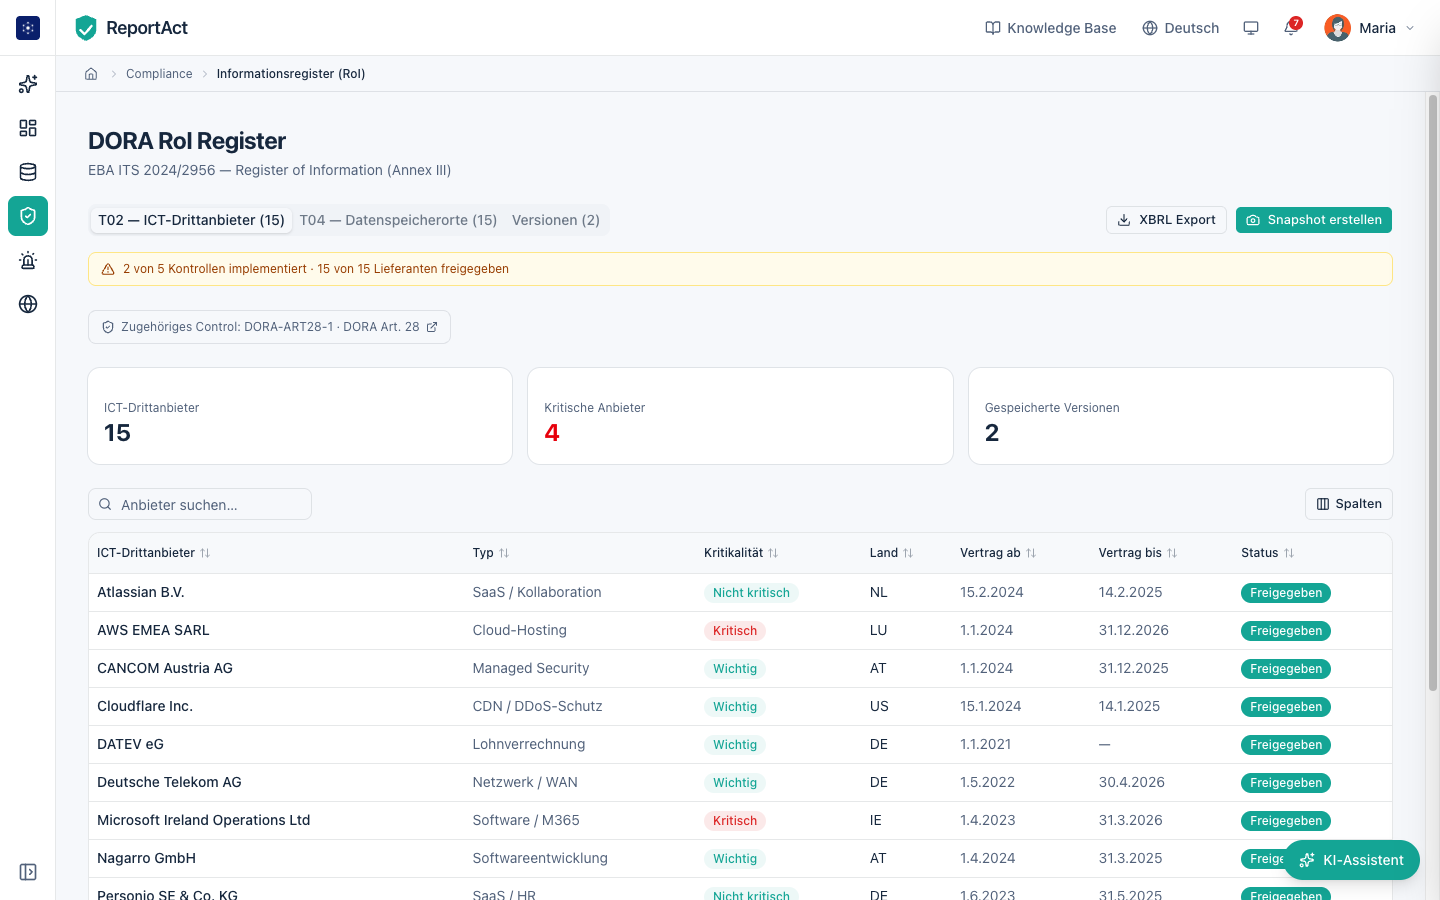The height and width of the screenshot is (900, 1440).
Task: Click the ICT-Drittanbieter card showing 15
Action: point(300,416)
